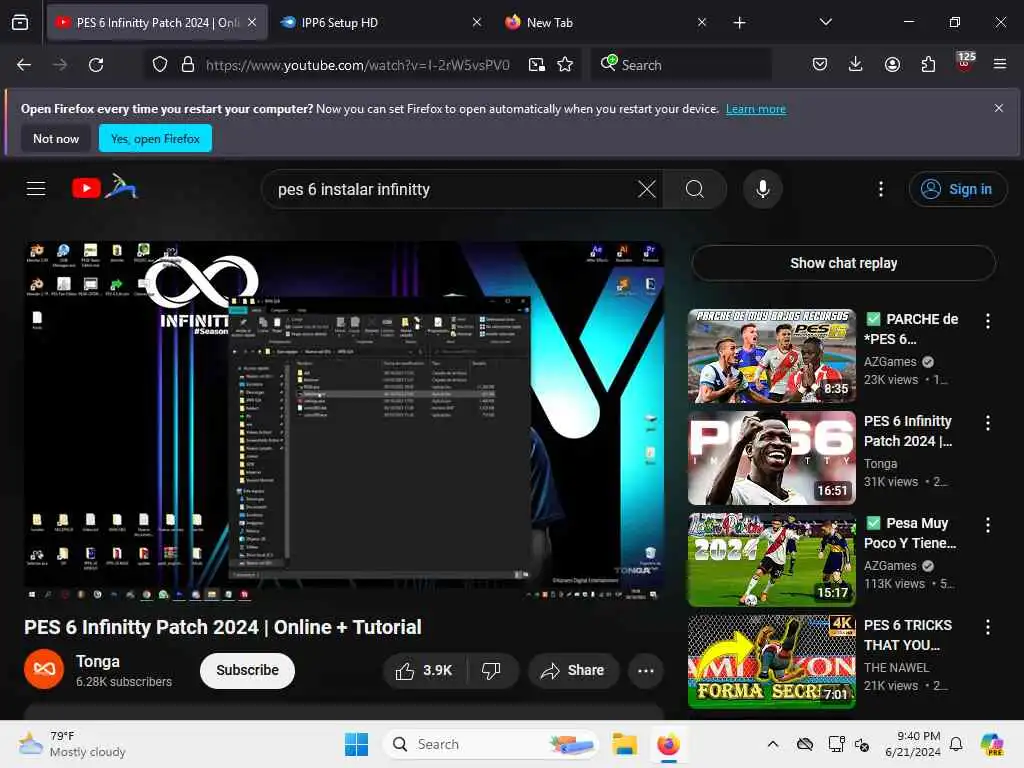The height and width of the screenshot is (768, 1024).
Task: Open the extensions puzzle icon
Action: (x=928, y=64)
